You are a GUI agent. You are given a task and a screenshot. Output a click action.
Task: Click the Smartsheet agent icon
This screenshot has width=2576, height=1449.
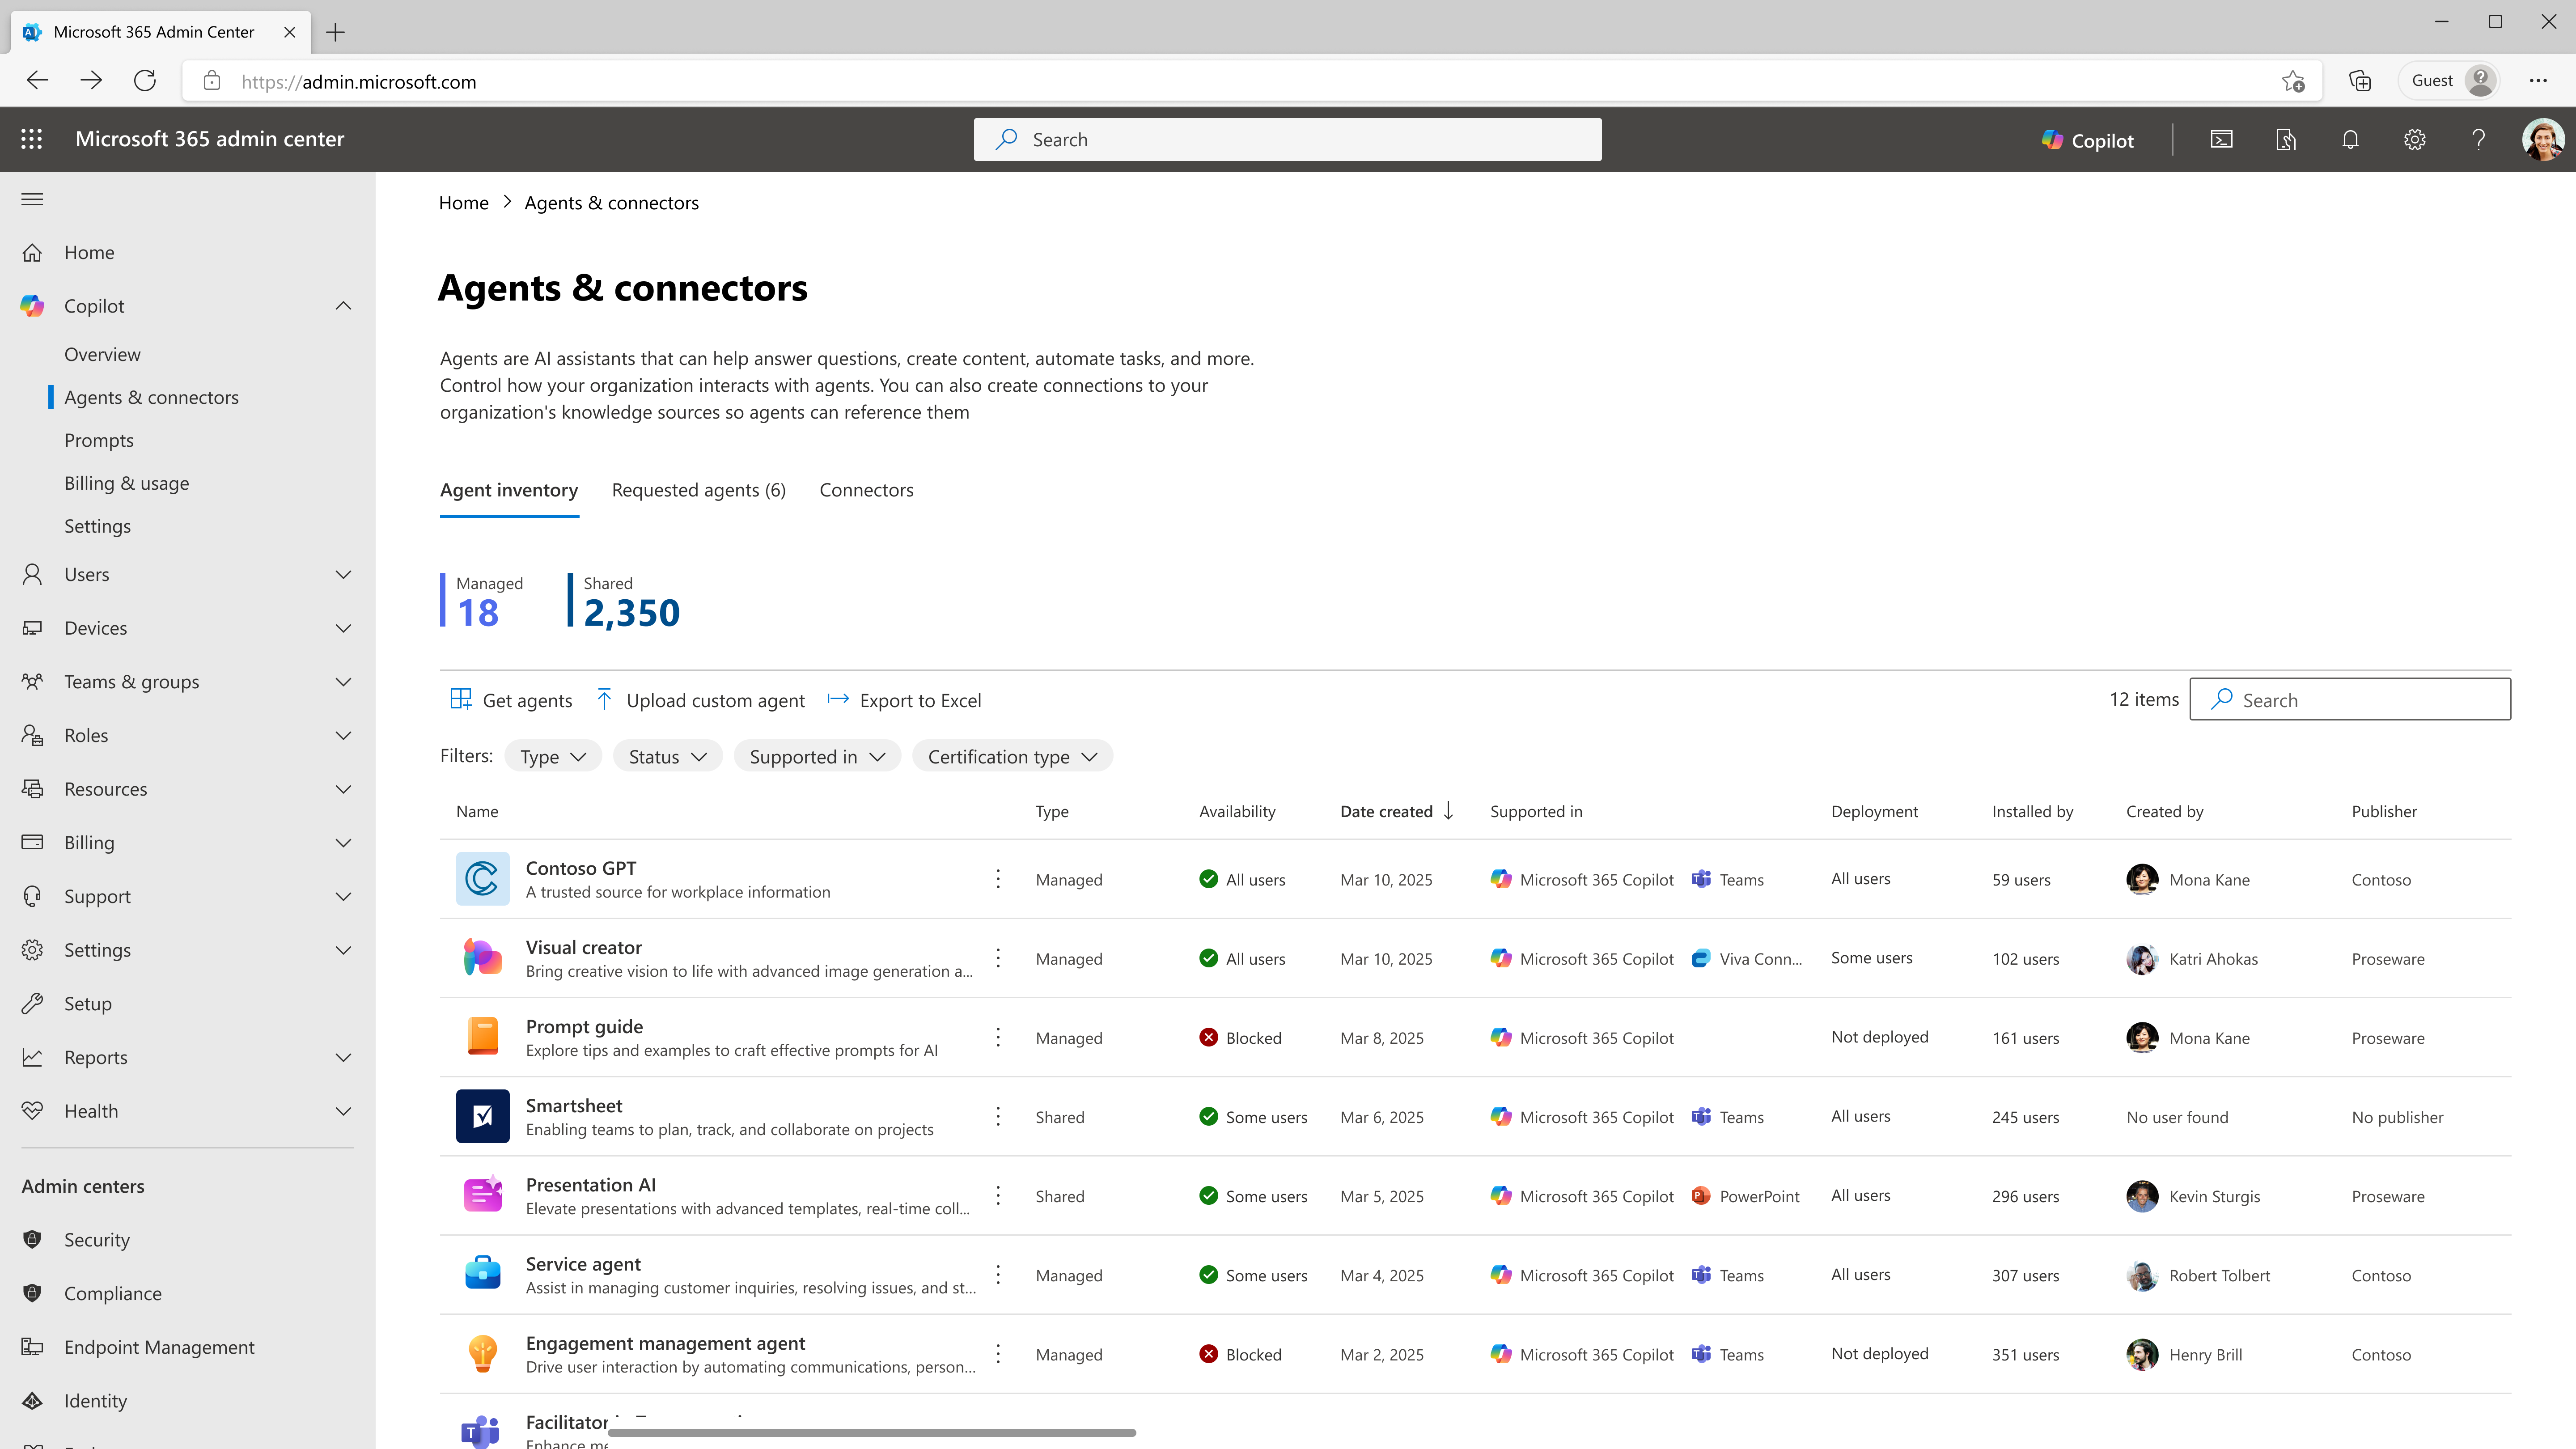[x=482, y=1116]
